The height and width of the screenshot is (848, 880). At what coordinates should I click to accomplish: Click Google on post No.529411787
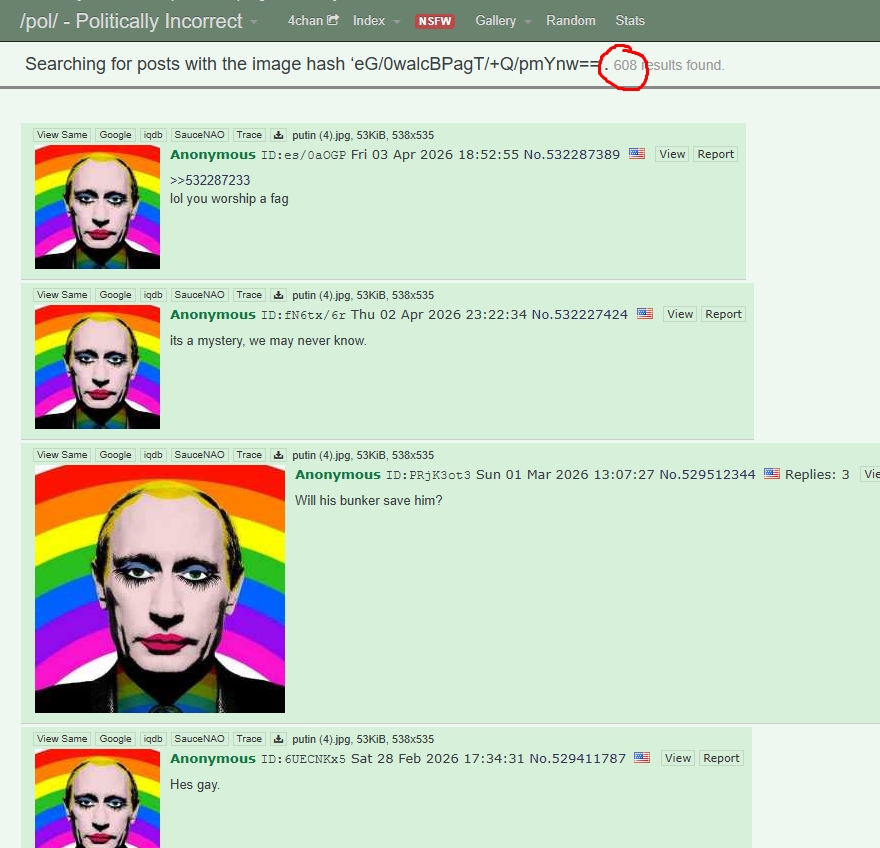pyautogui.click(x=115, y=739)
